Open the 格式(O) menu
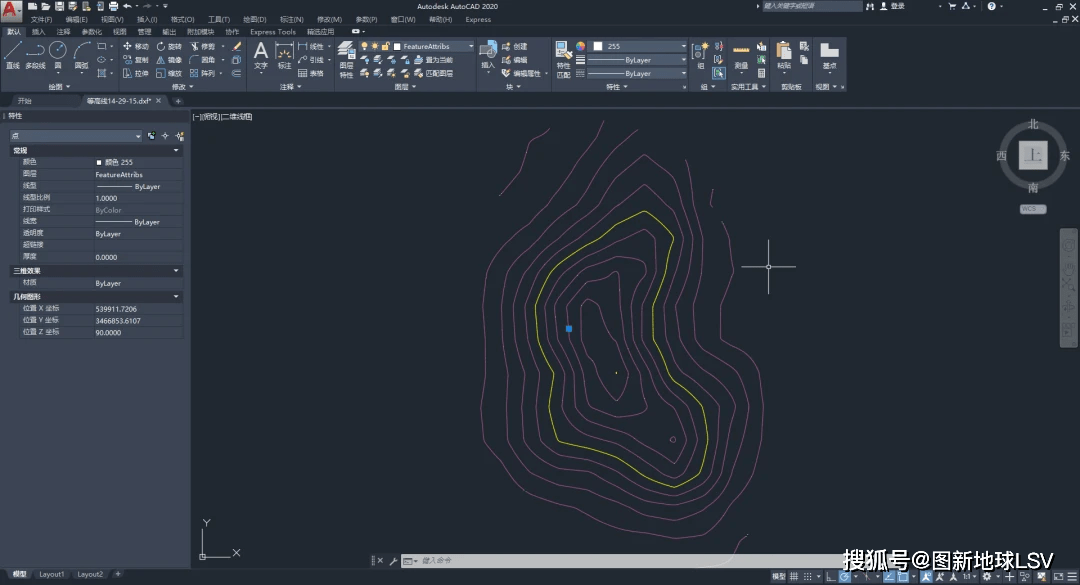Viewport: 1080px width, 585px height. click(183, 19)
